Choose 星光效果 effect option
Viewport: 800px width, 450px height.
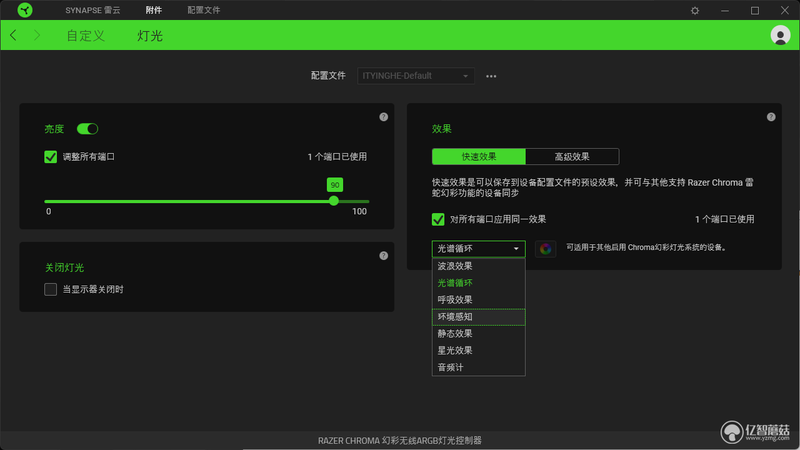[479, 351]
